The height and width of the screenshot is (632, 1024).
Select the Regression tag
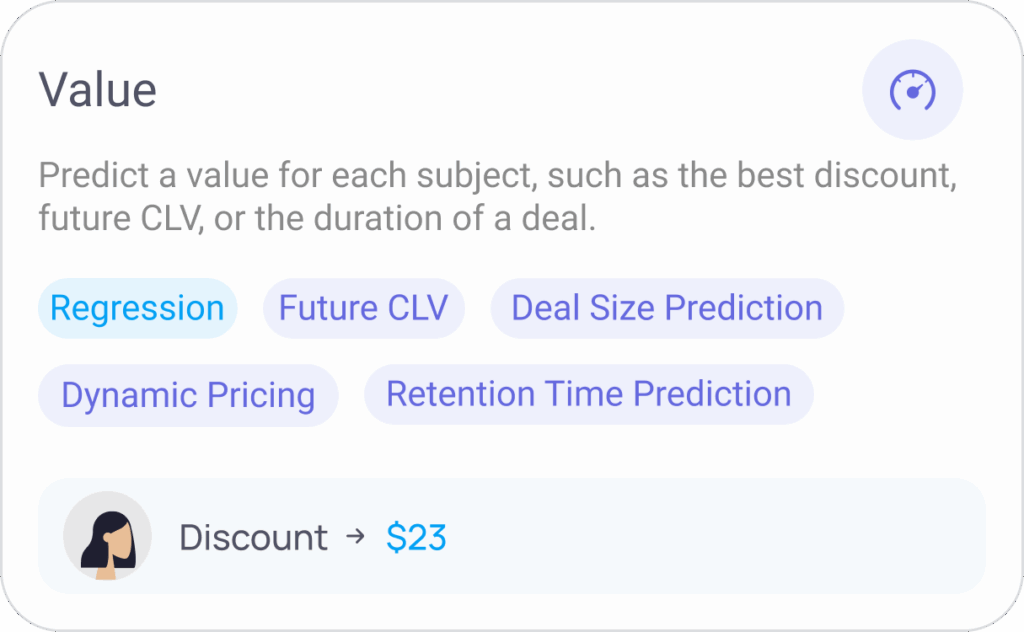point(137,308)
